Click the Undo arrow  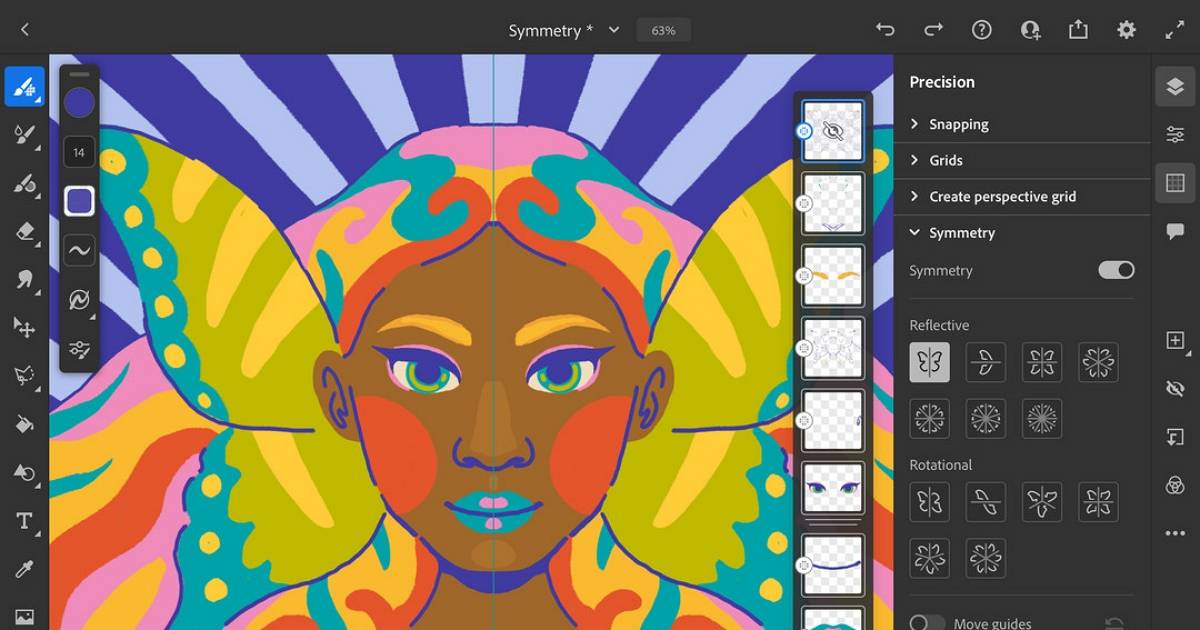(885, 30)
